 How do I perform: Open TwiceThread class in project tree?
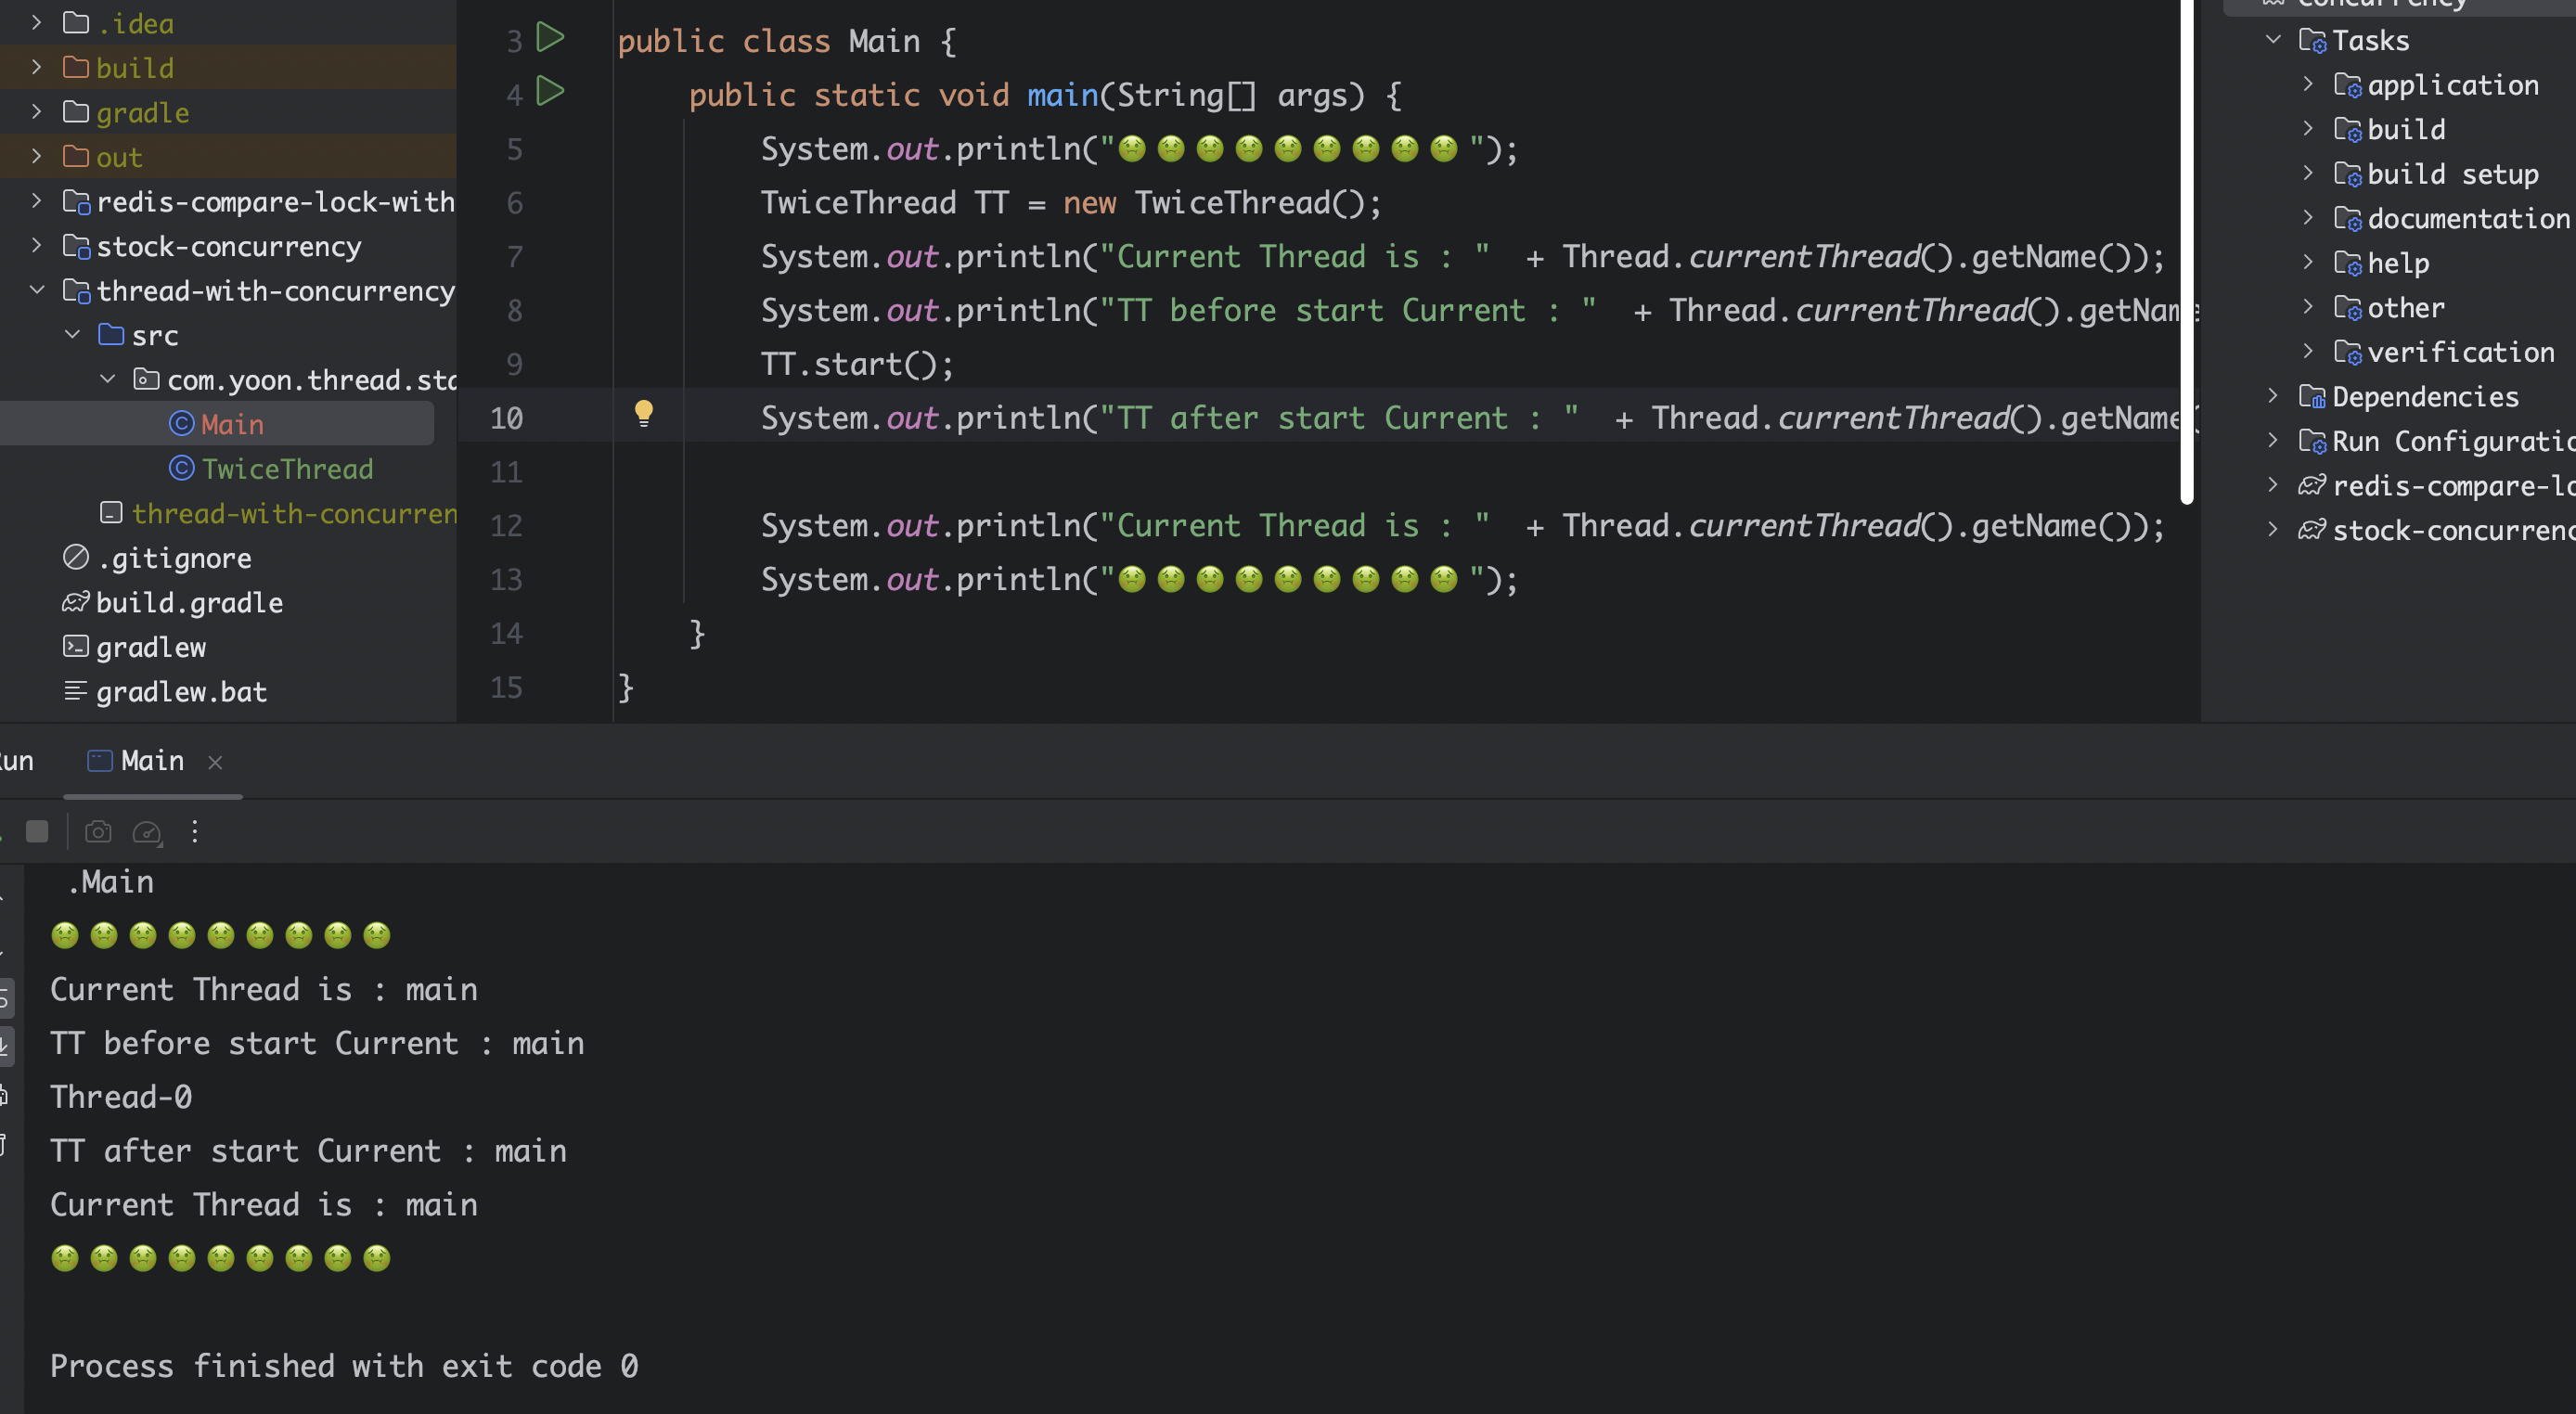click(x=286, y=469)
